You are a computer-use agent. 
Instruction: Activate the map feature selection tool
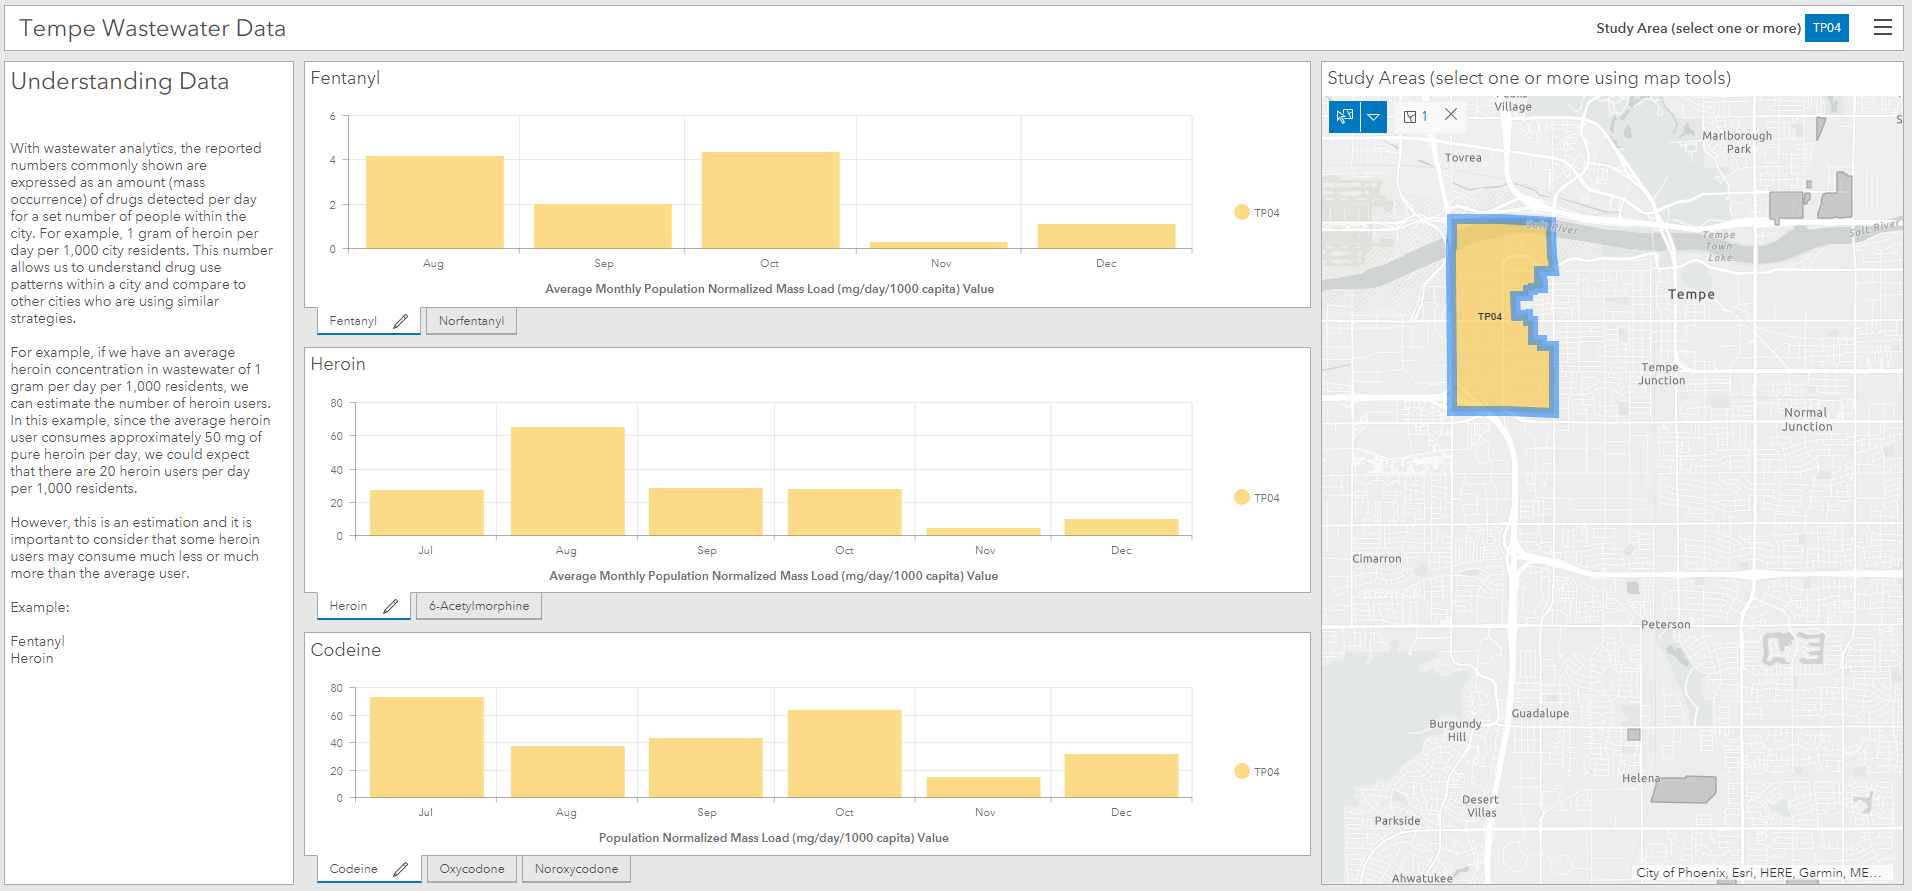(1344, 117)
